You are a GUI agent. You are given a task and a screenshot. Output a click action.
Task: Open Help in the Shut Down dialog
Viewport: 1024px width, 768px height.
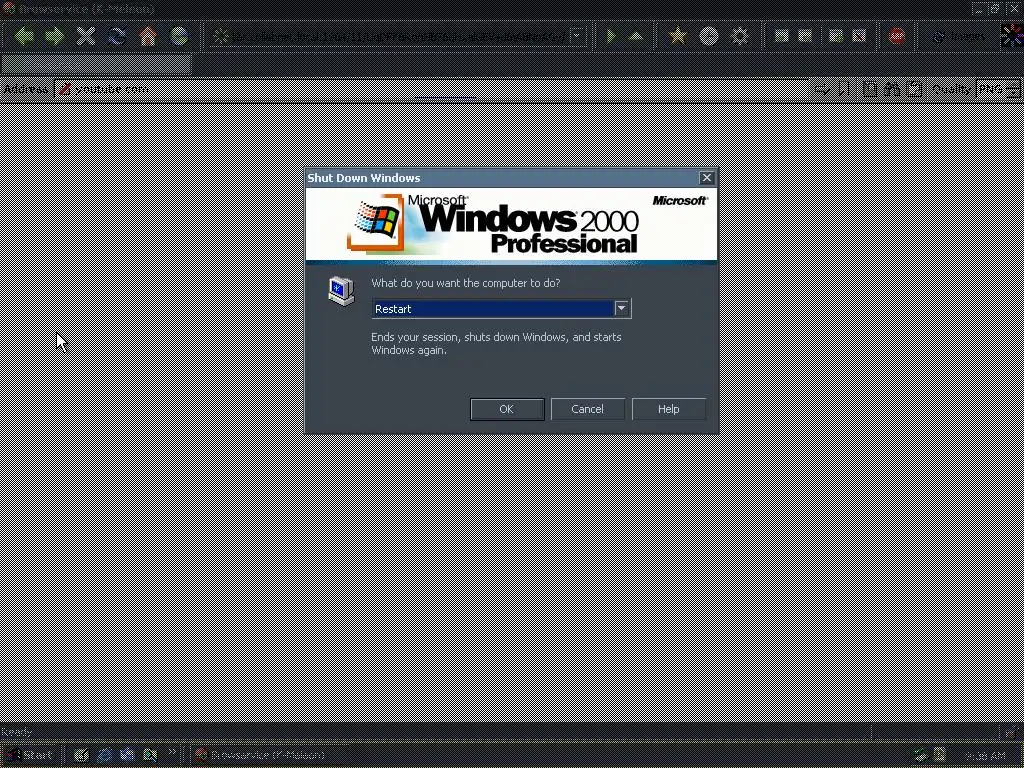pos(668,409)
